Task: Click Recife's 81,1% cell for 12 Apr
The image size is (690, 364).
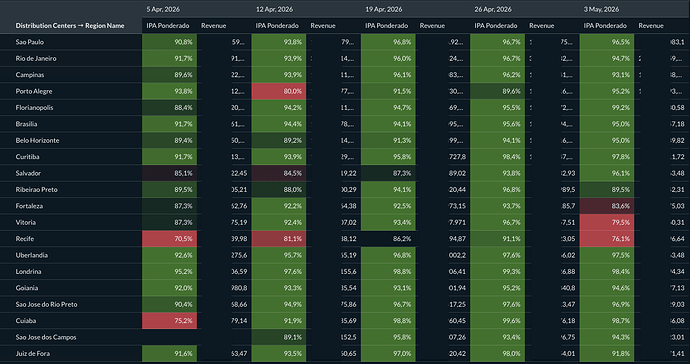Action: click(279, 239)
